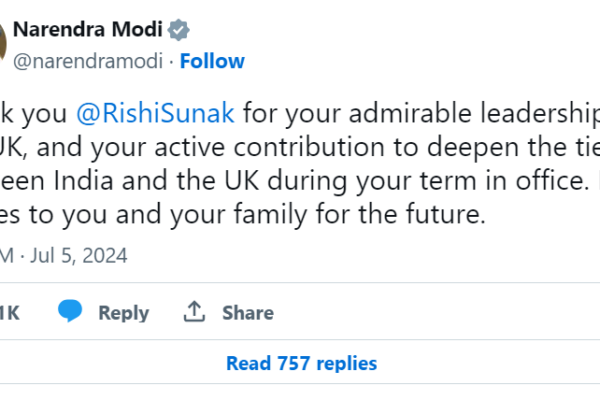Image resolution: width=600 pixels, height=400 pixels.
Task: Click the time fragment before Jul 5
Action: click(8, 255)
